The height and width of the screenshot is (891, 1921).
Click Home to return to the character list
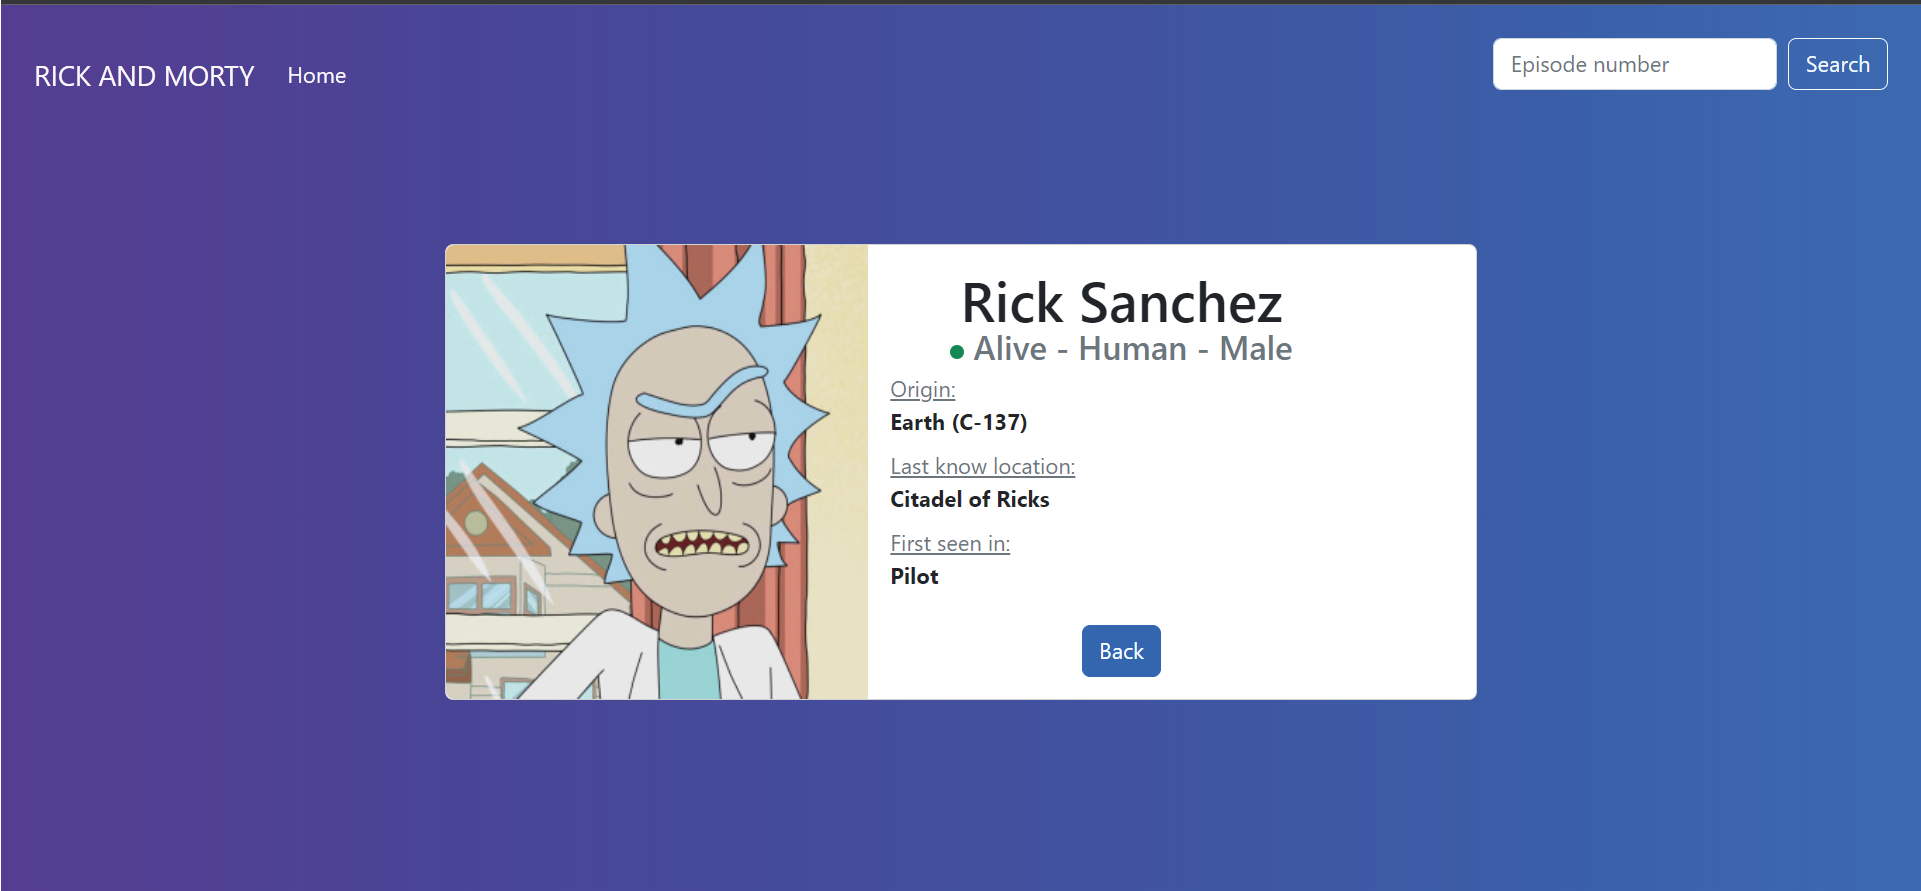(316, 75)
